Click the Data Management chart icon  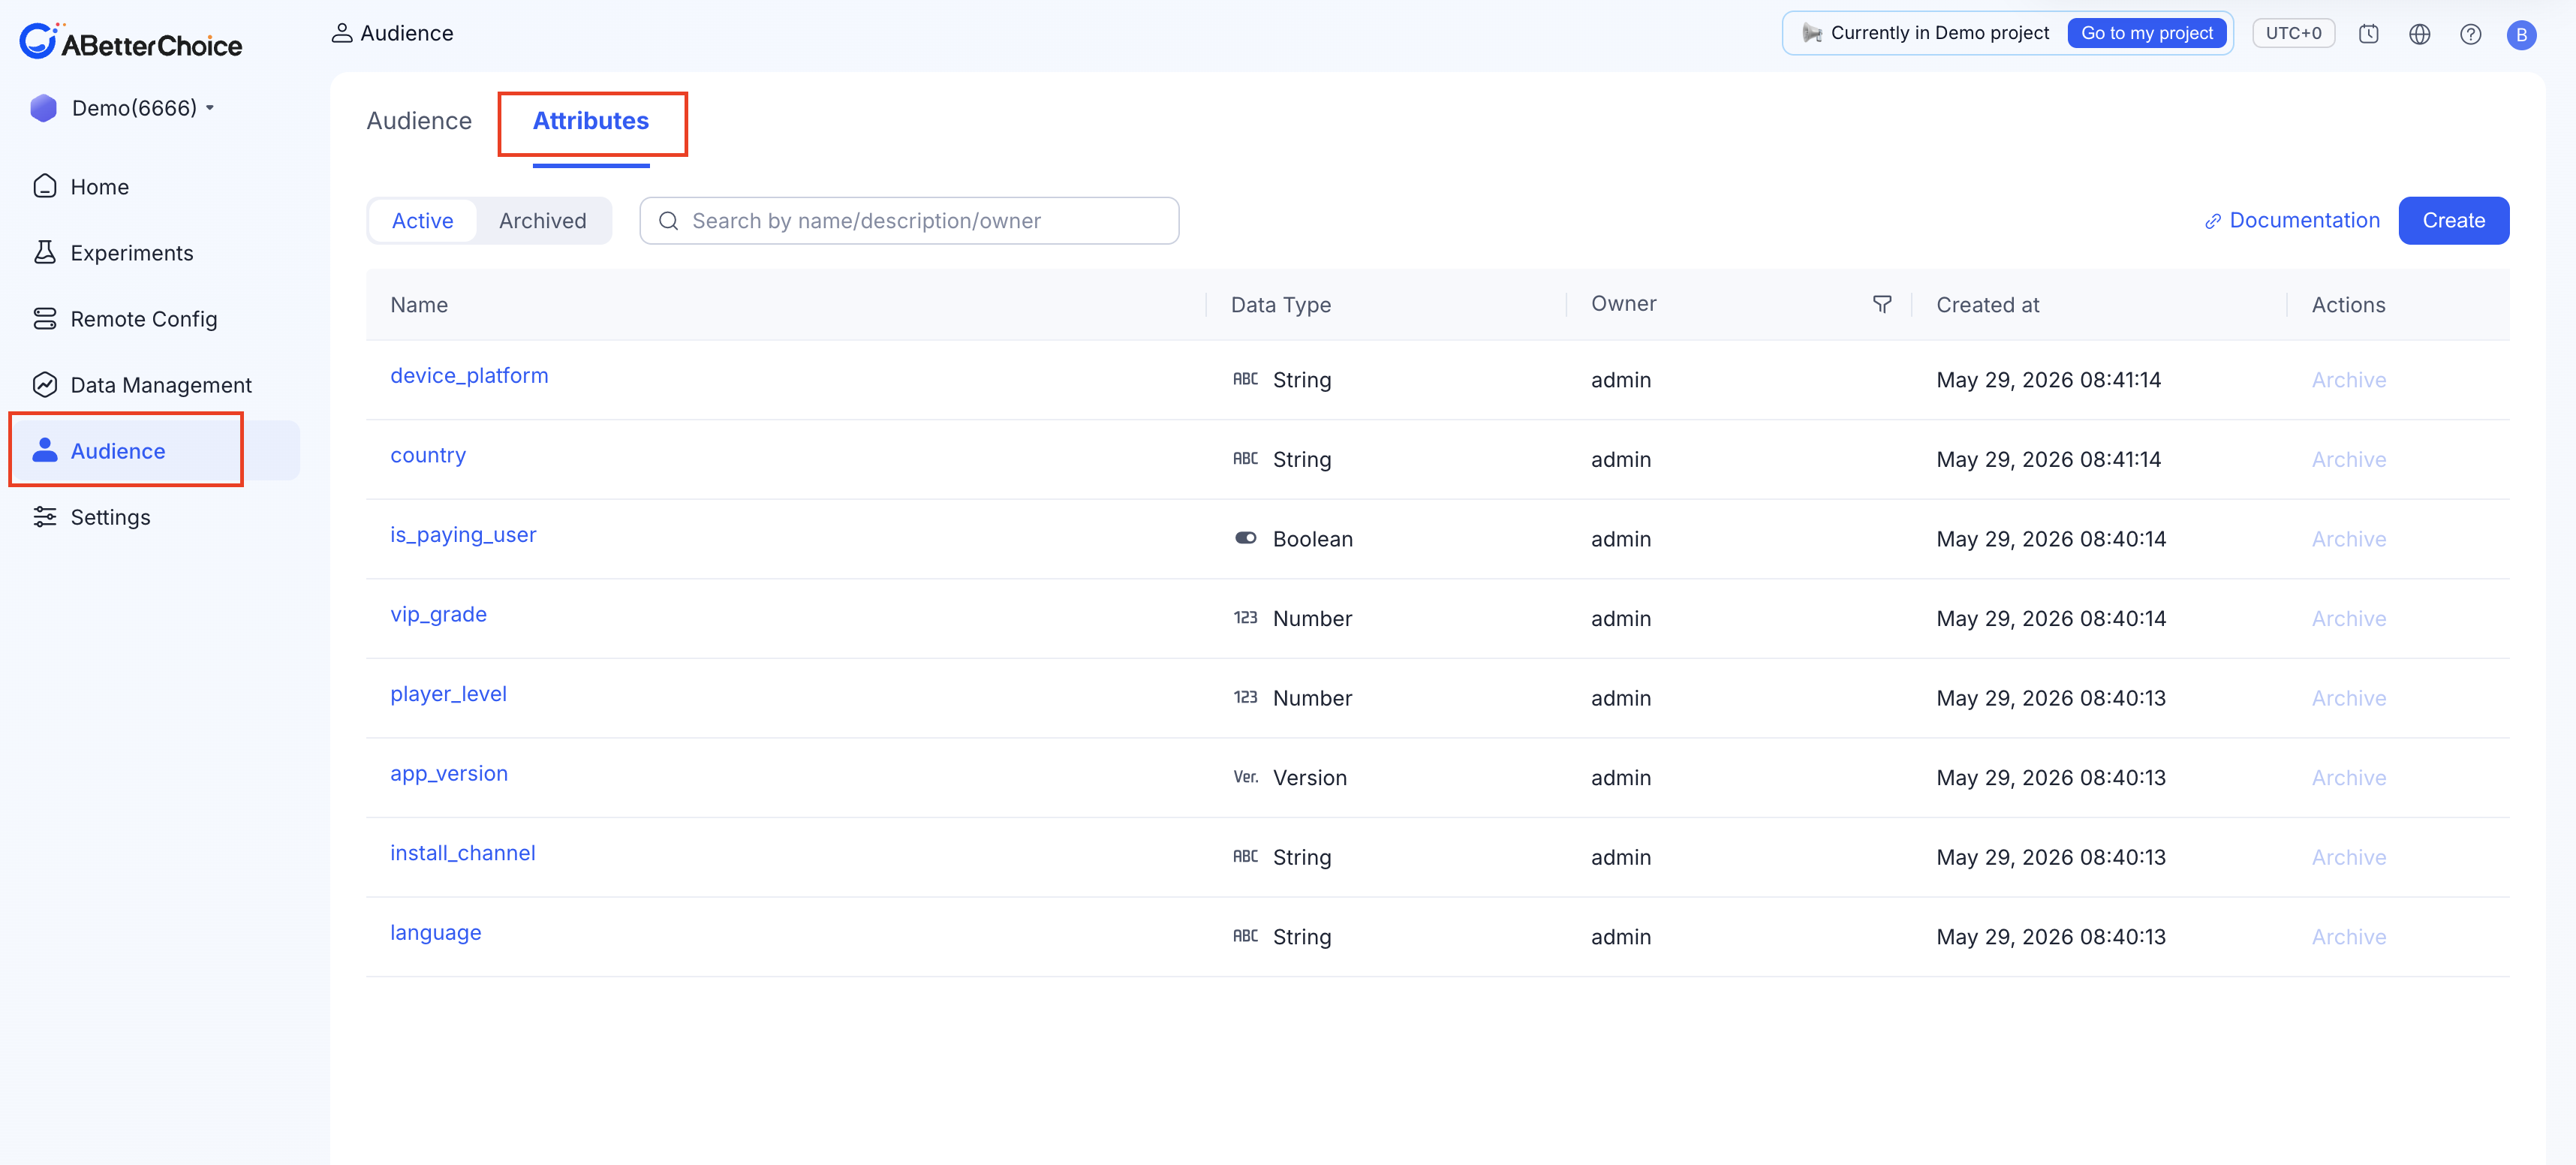[45, 384]
